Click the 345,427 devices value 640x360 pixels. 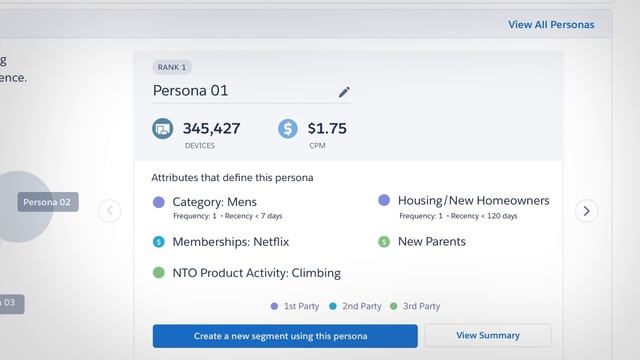211,129
